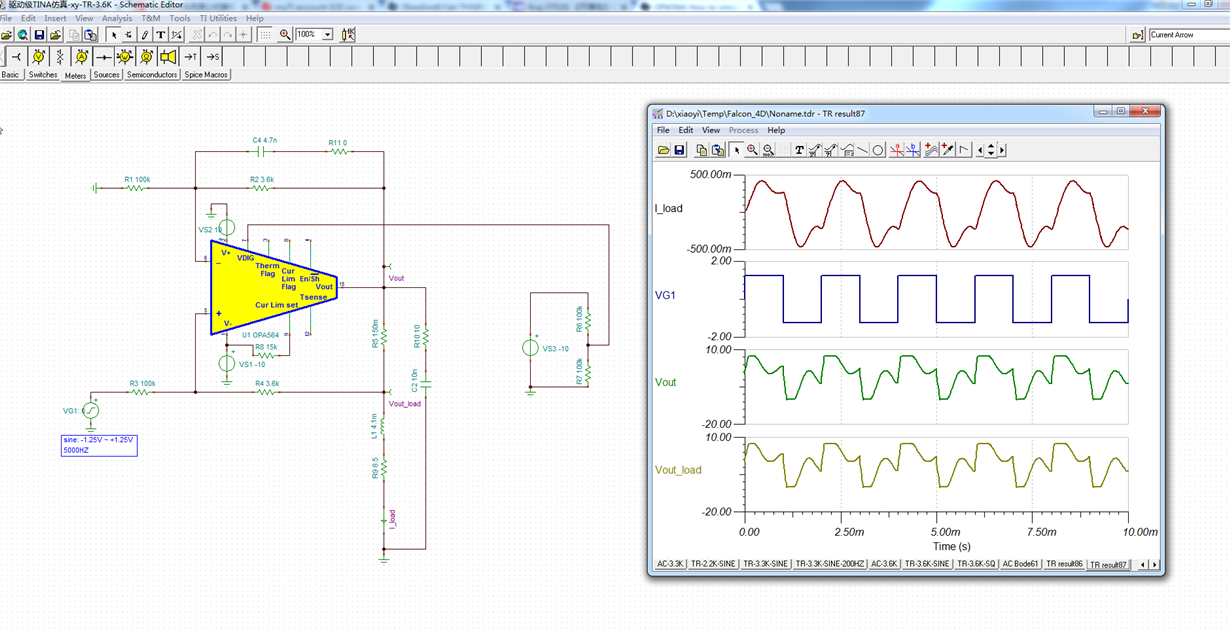
Task: Open the TI Utilities menu
Action: (x=217, y=18)
